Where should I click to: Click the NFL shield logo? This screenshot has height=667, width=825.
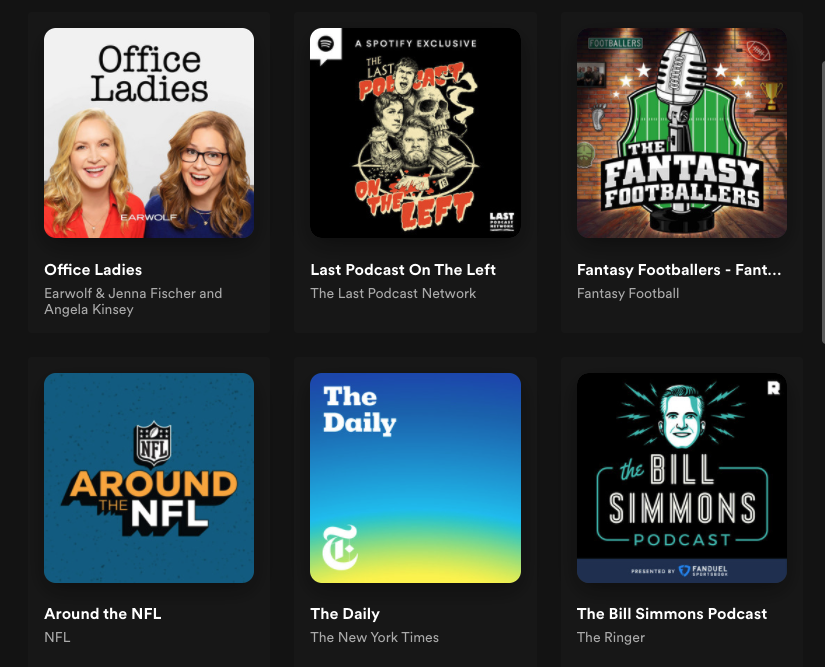point(153,444)
